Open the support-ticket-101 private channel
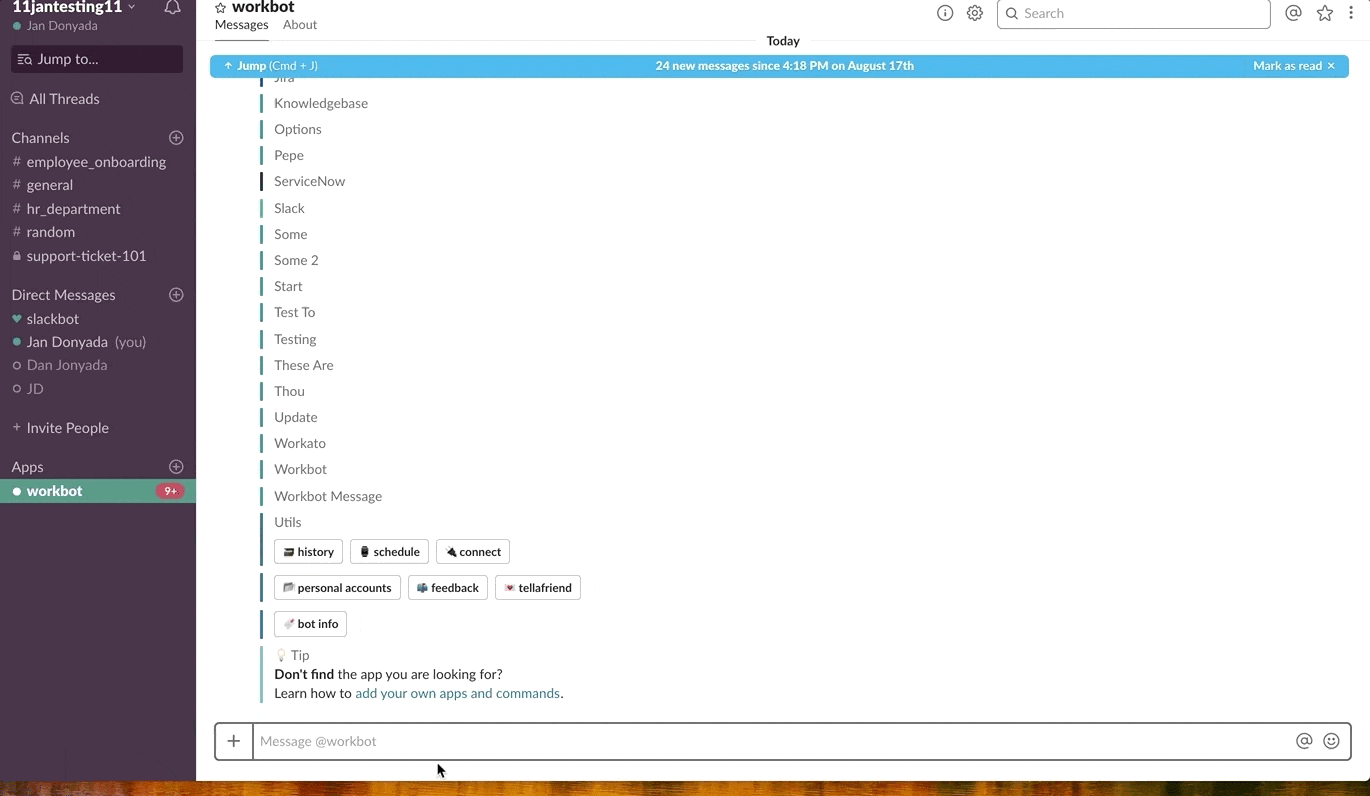Screen dimensions: 1370x796 (86, 256)
